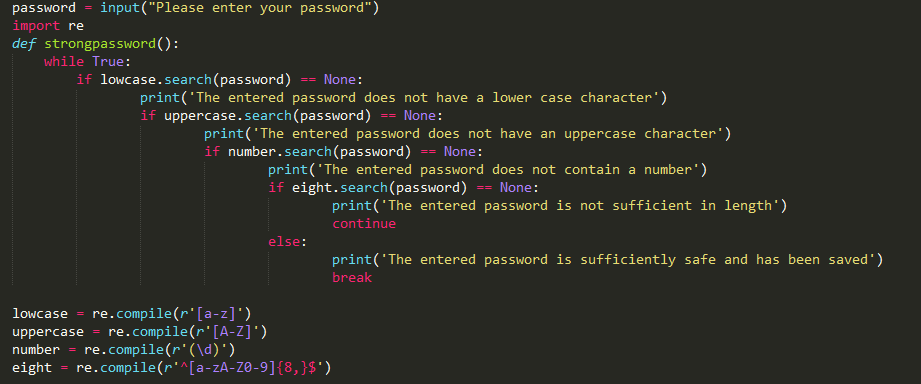Click the lower case character print message

point(422,98)
